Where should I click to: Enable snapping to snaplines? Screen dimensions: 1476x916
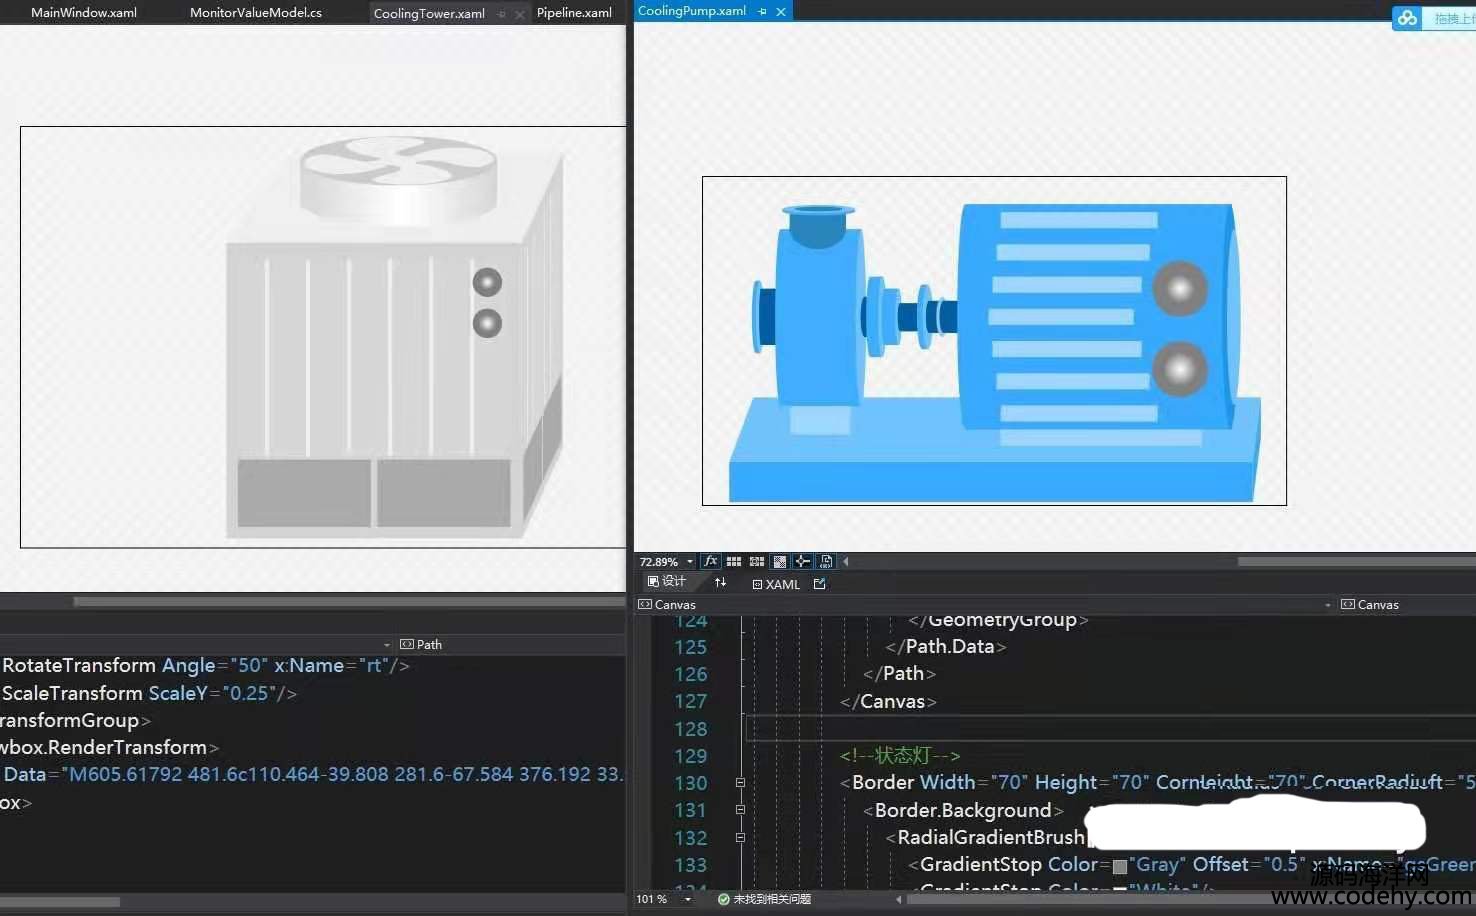pos(803,562)
